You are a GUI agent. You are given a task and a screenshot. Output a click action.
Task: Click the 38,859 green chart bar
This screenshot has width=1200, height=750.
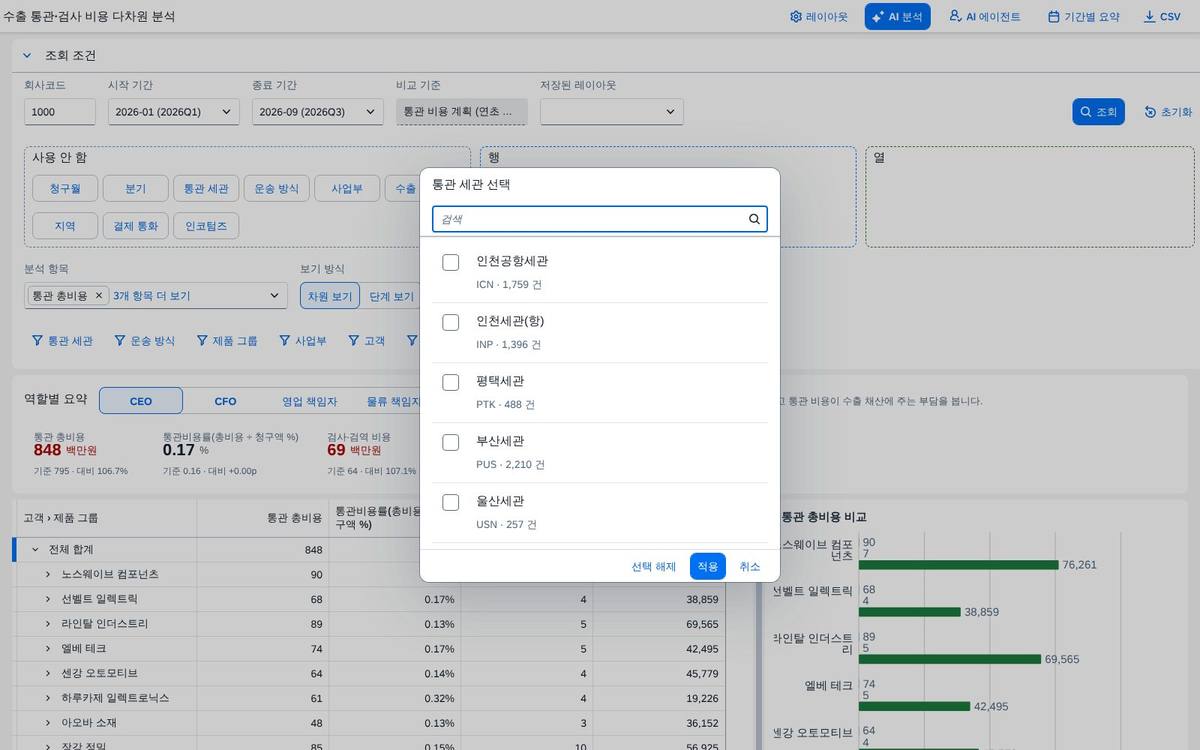point(909,612)
